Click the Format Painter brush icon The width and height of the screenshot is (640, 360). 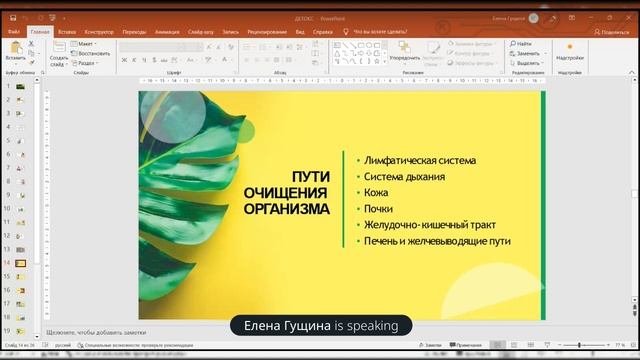coord(31,62)
